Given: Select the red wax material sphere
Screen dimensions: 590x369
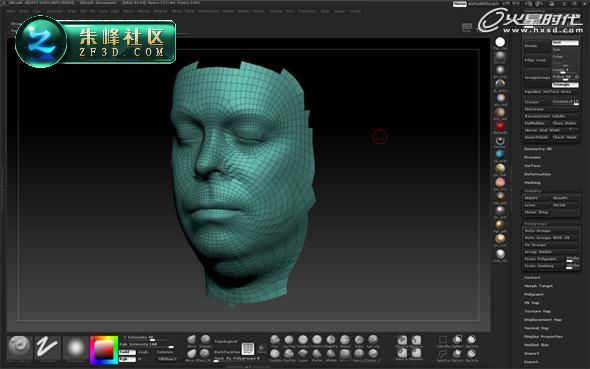Looking at the screenshot, I should (x=500, y=126).
